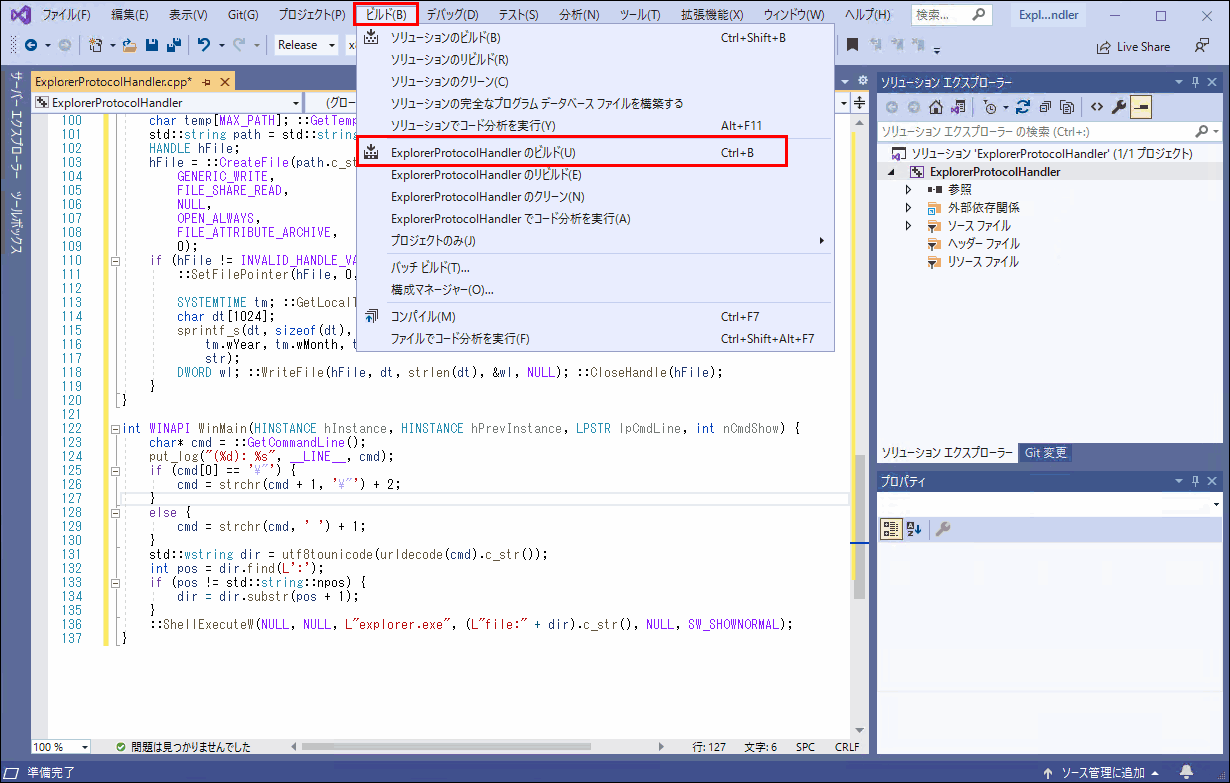1230x783 pixels.
Task: Click the New Project toolbar icon
Action: click(96, 45)
